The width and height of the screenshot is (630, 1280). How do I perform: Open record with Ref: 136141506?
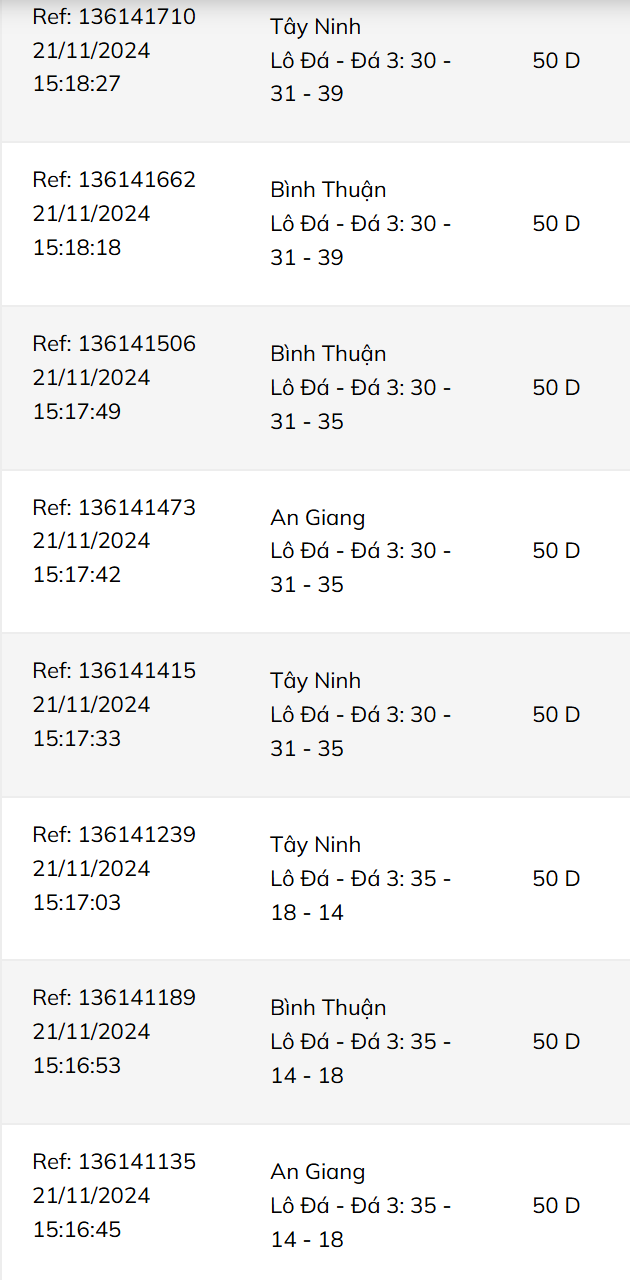(114, 344)
